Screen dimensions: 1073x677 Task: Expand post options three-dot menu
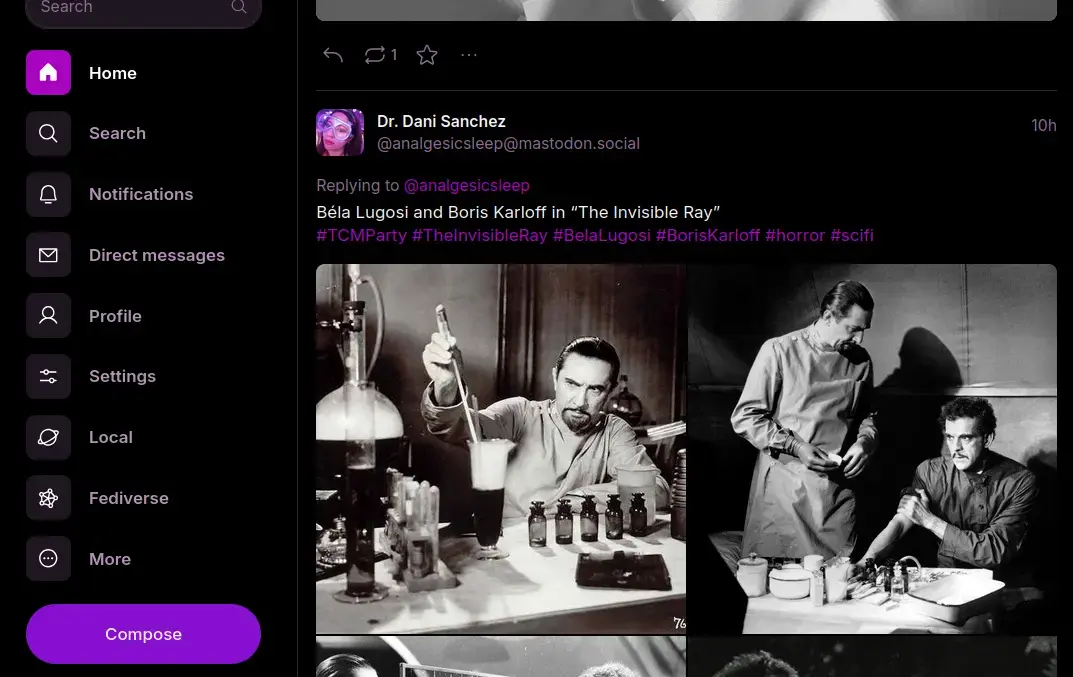[x=469, y=55]
